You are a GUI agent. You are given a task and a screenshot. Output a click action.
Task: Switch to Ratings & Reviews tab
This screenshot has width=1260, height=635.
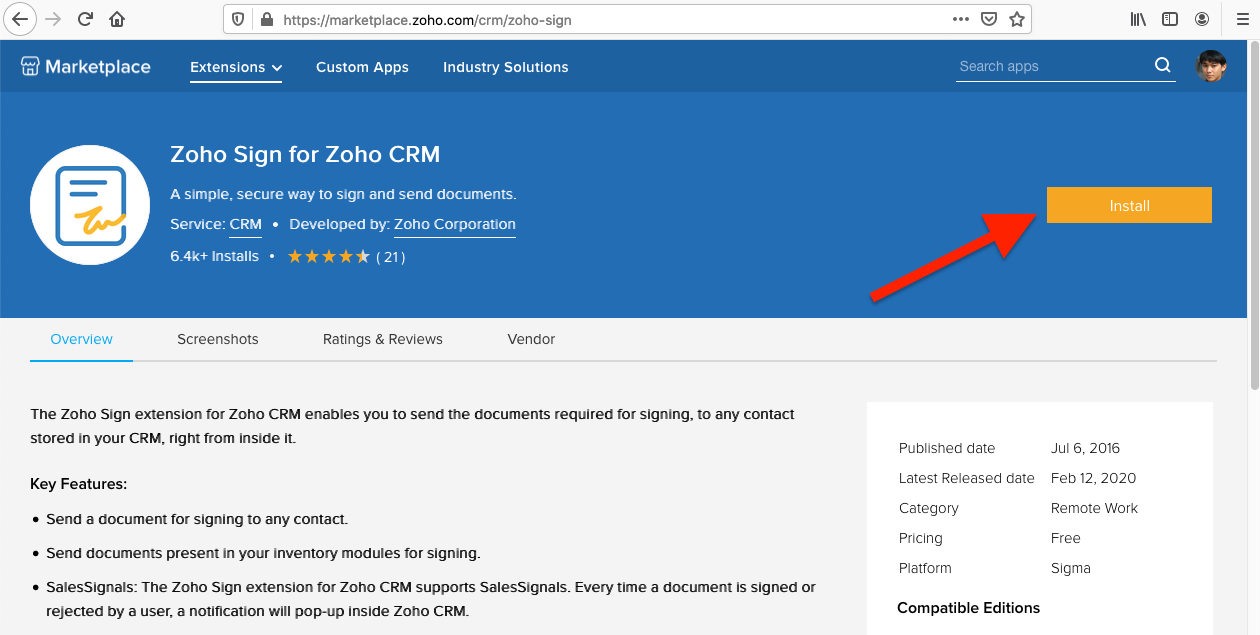[383, 339]
